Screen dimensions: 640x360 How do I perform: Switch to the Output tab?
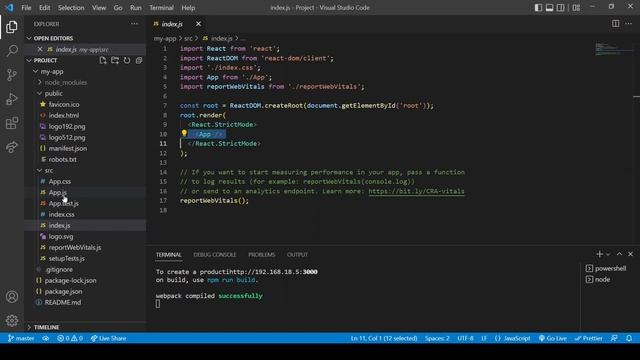coord(297,255)
